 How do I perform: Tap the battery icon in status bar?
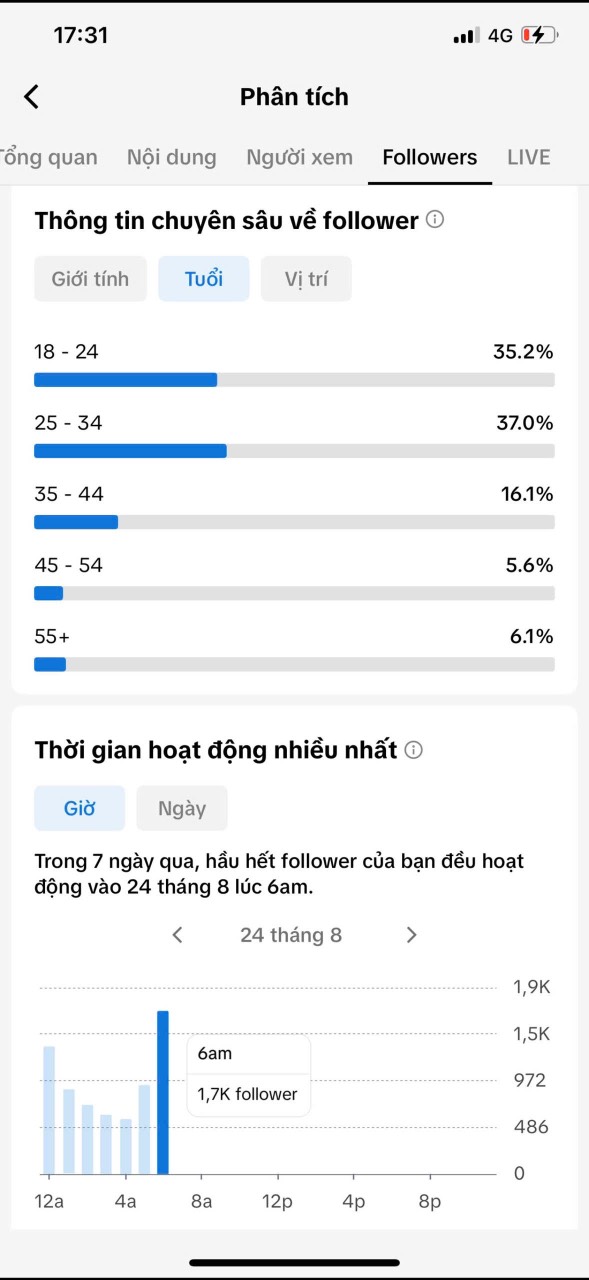pos(540,35)
